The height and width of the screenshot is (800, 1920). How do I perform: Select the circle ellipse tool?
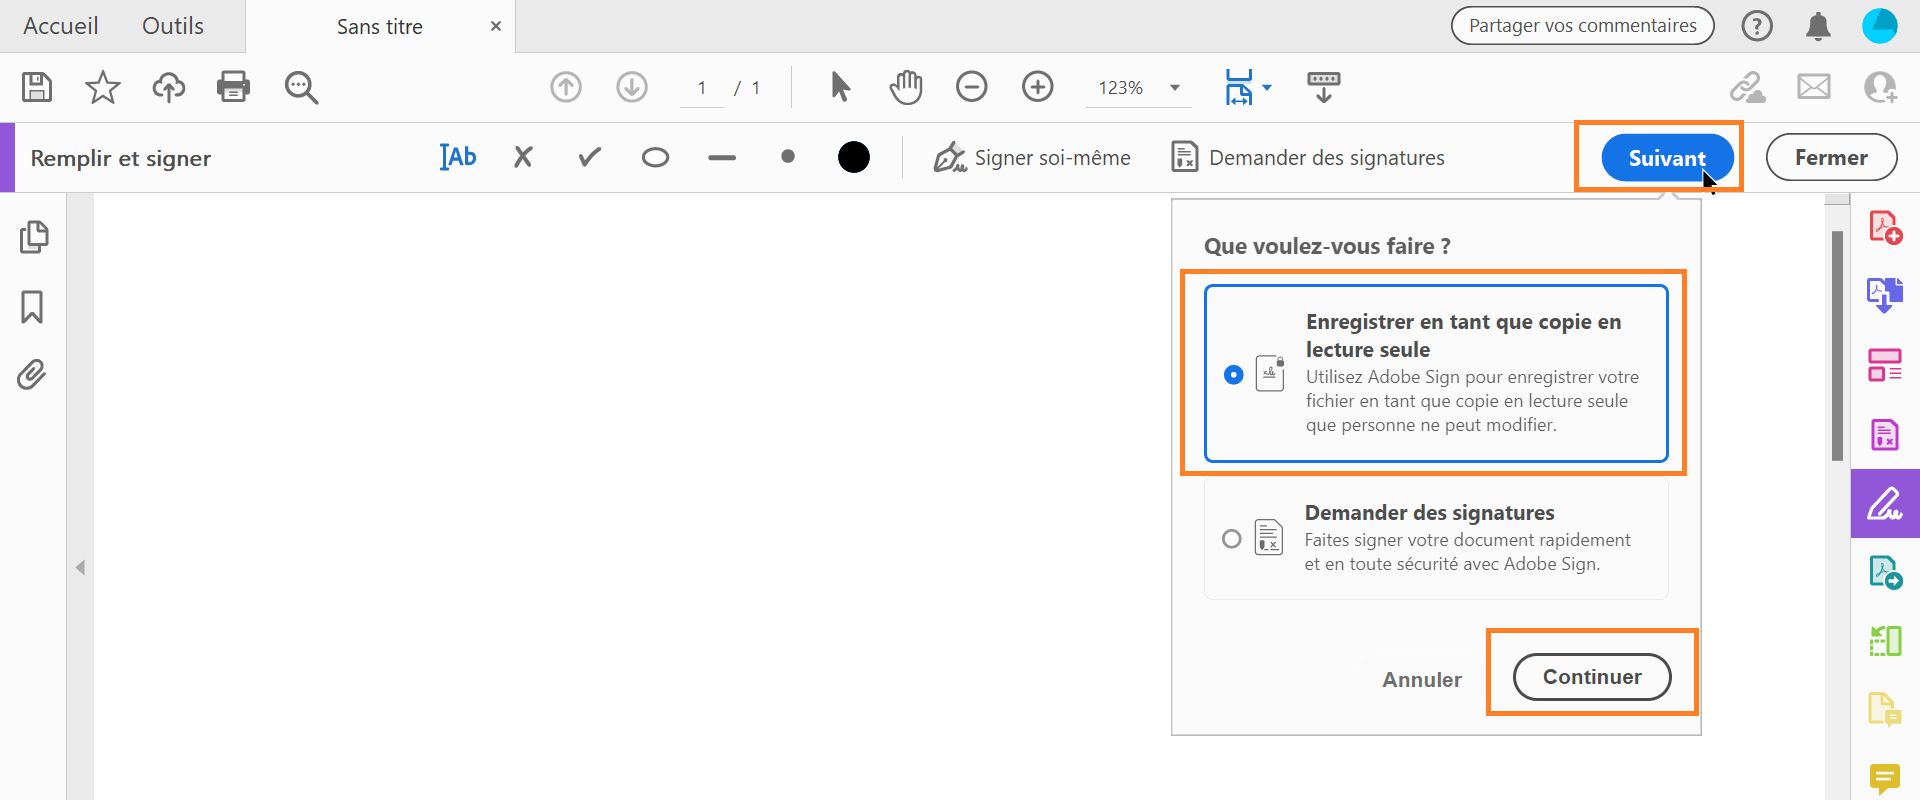(656, 157)
